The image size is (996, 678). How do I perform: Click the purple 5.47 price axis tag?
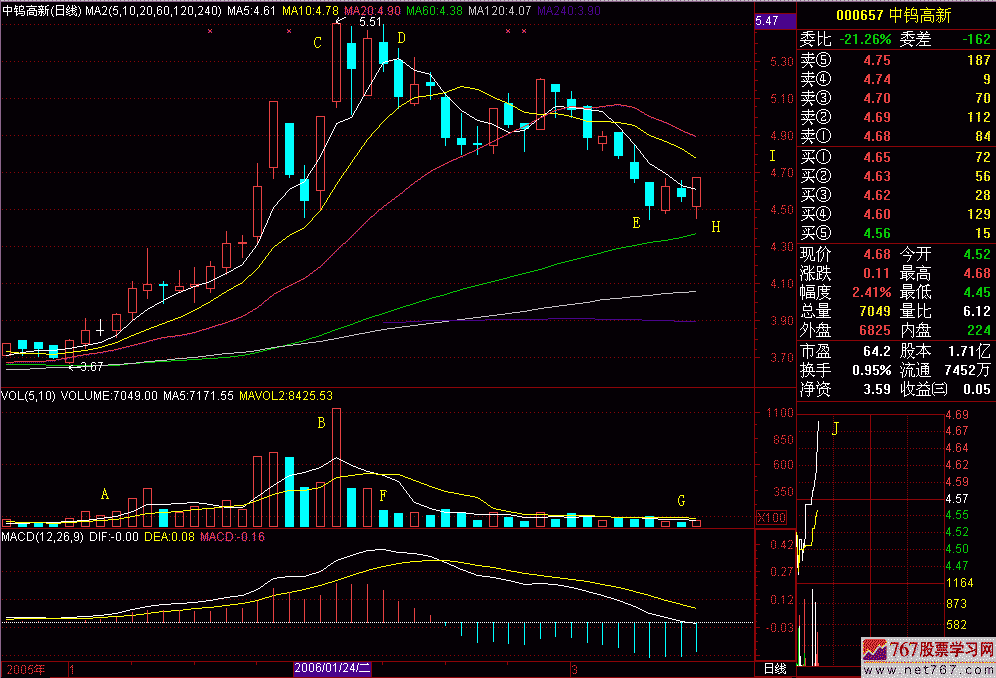coord(768,21)
